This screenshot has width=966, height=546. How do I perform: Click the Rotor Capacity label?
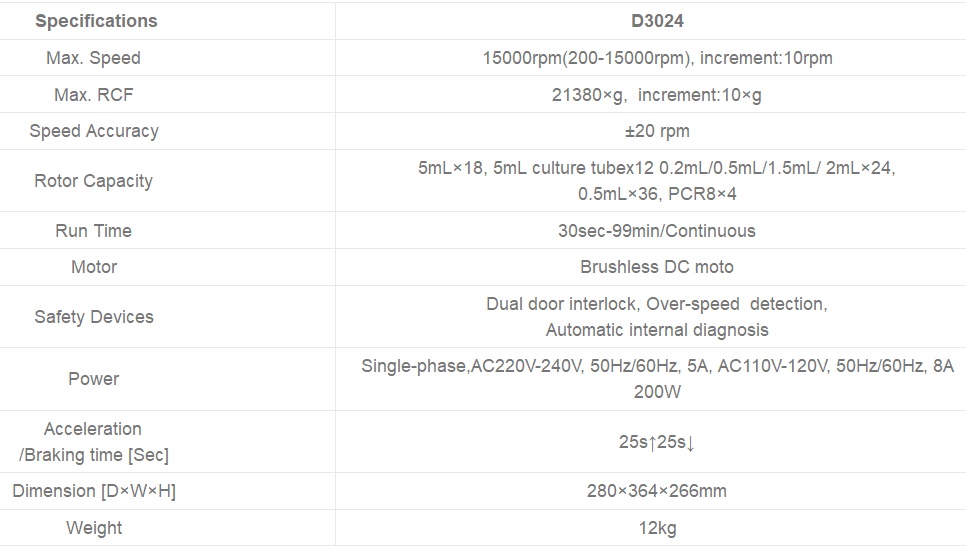(x=93, y=181)
